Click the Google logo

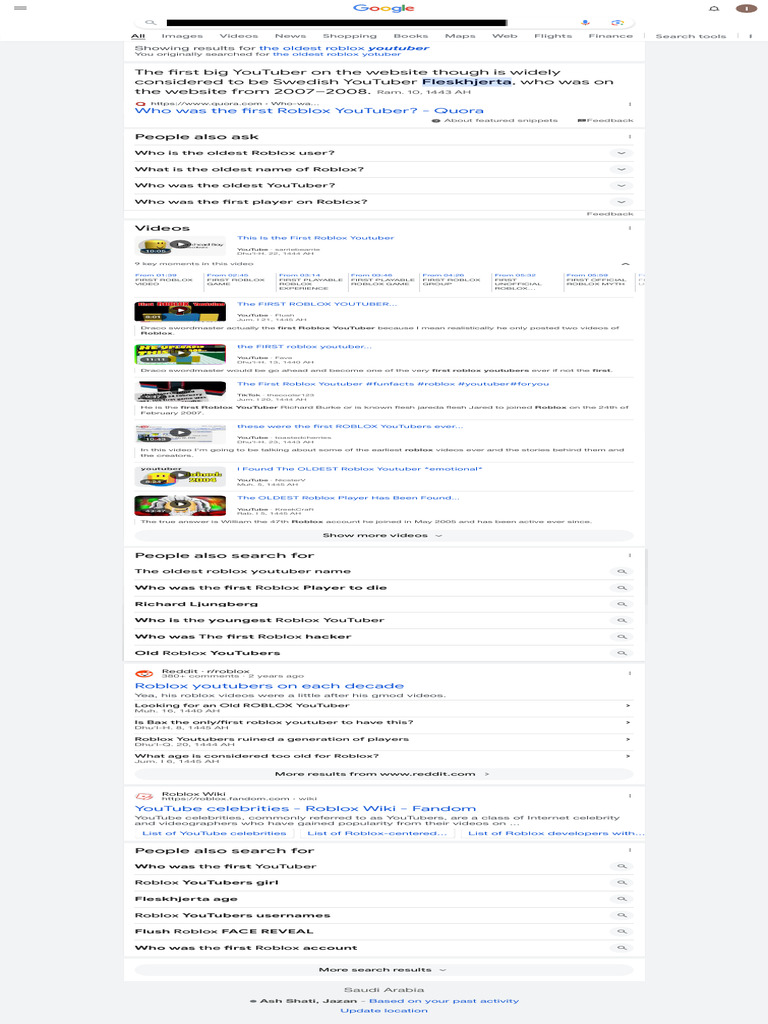[383, 8]
